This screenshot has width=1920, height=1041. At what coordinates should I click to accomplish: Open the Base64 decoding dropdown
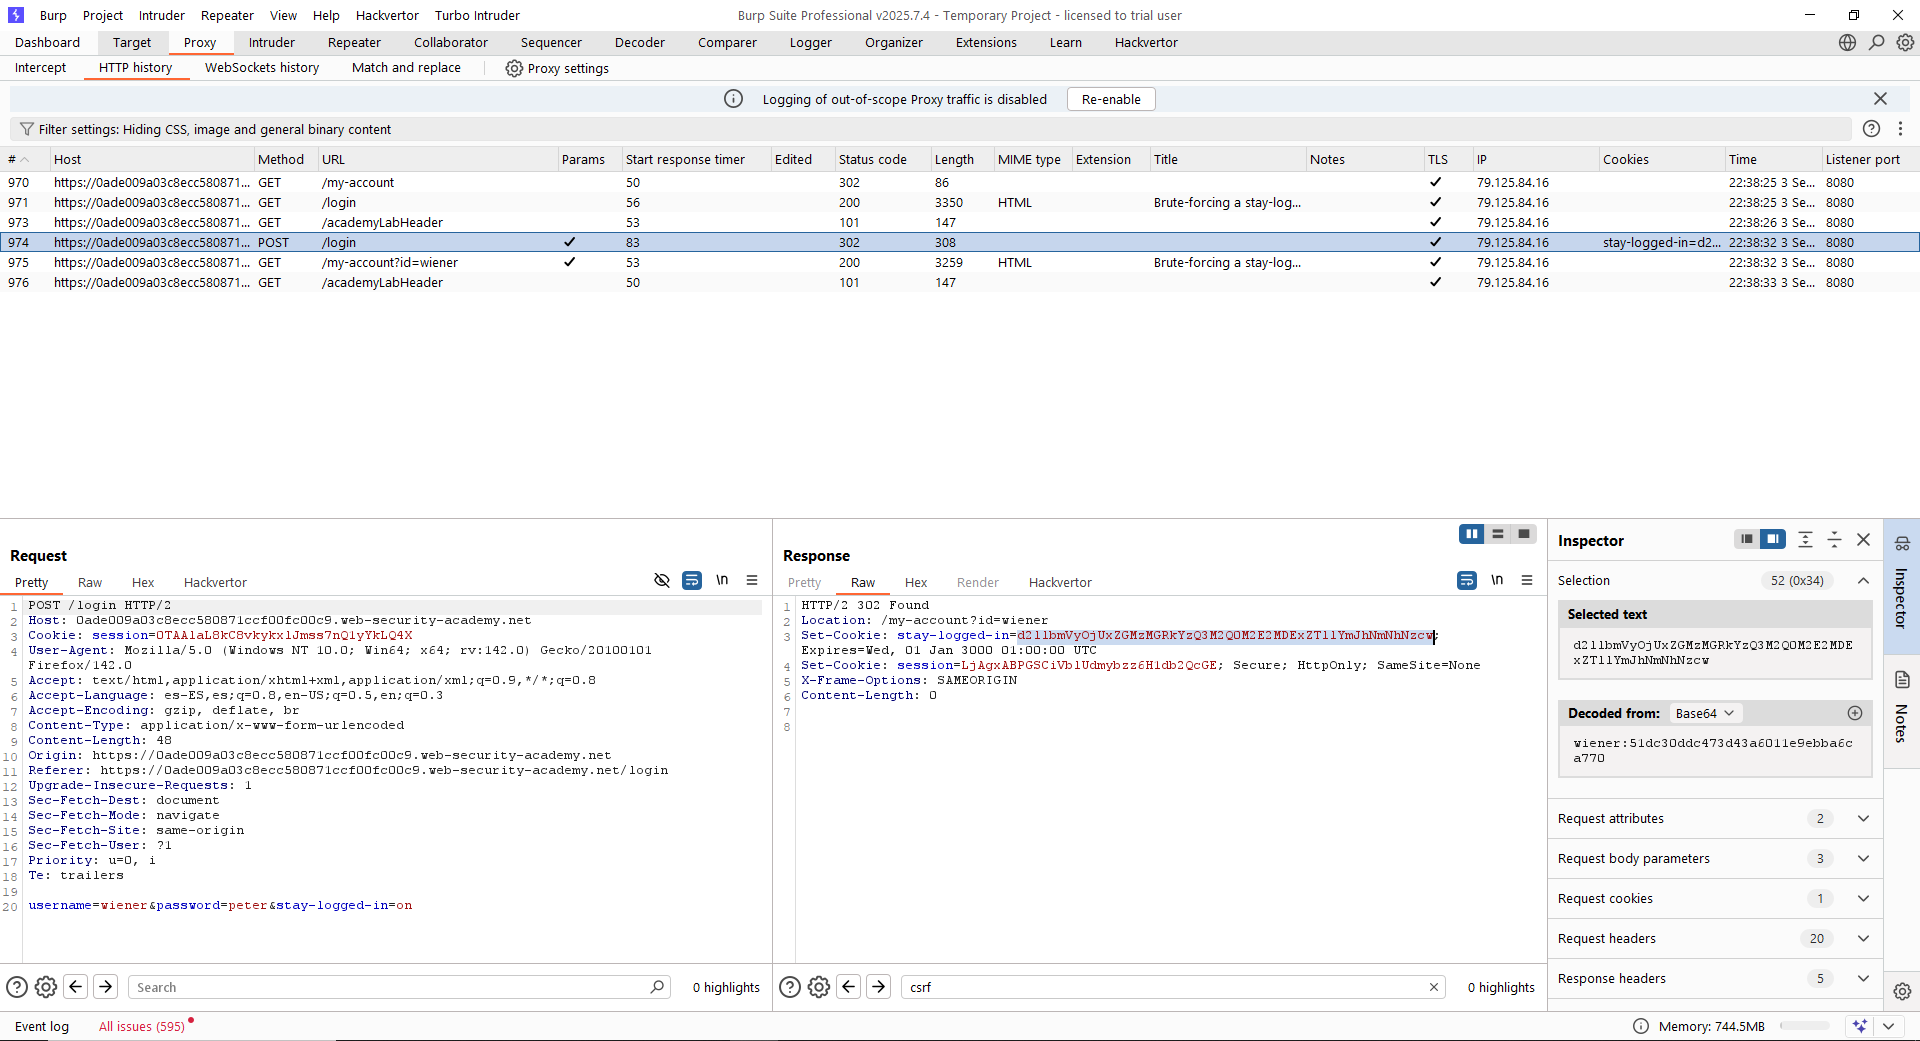[1705, 713]
